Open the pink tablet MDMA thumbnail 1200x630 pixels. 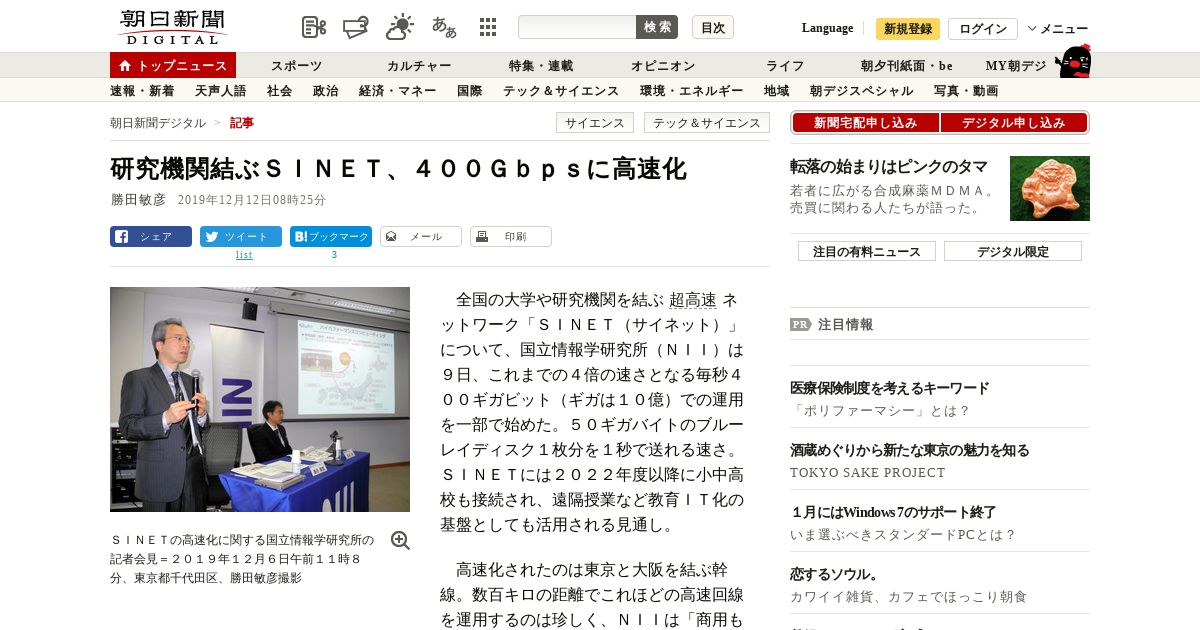coord(1050,188)
